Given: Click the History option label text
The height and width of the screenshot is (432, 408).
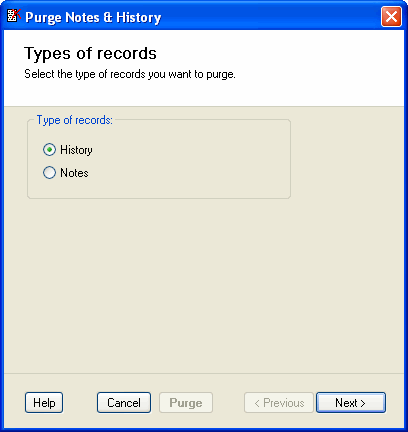Looking at the screenshot, I should point(76,150).
